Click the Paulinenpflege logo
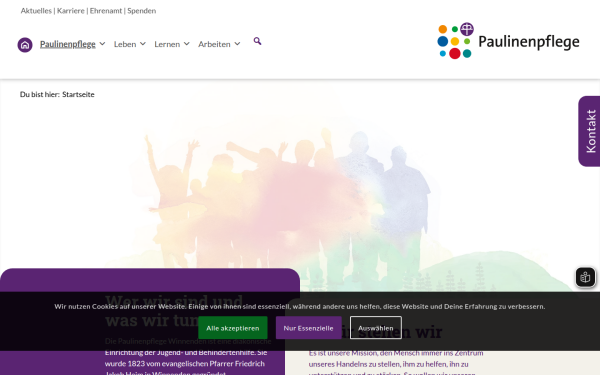 (508, 41)
